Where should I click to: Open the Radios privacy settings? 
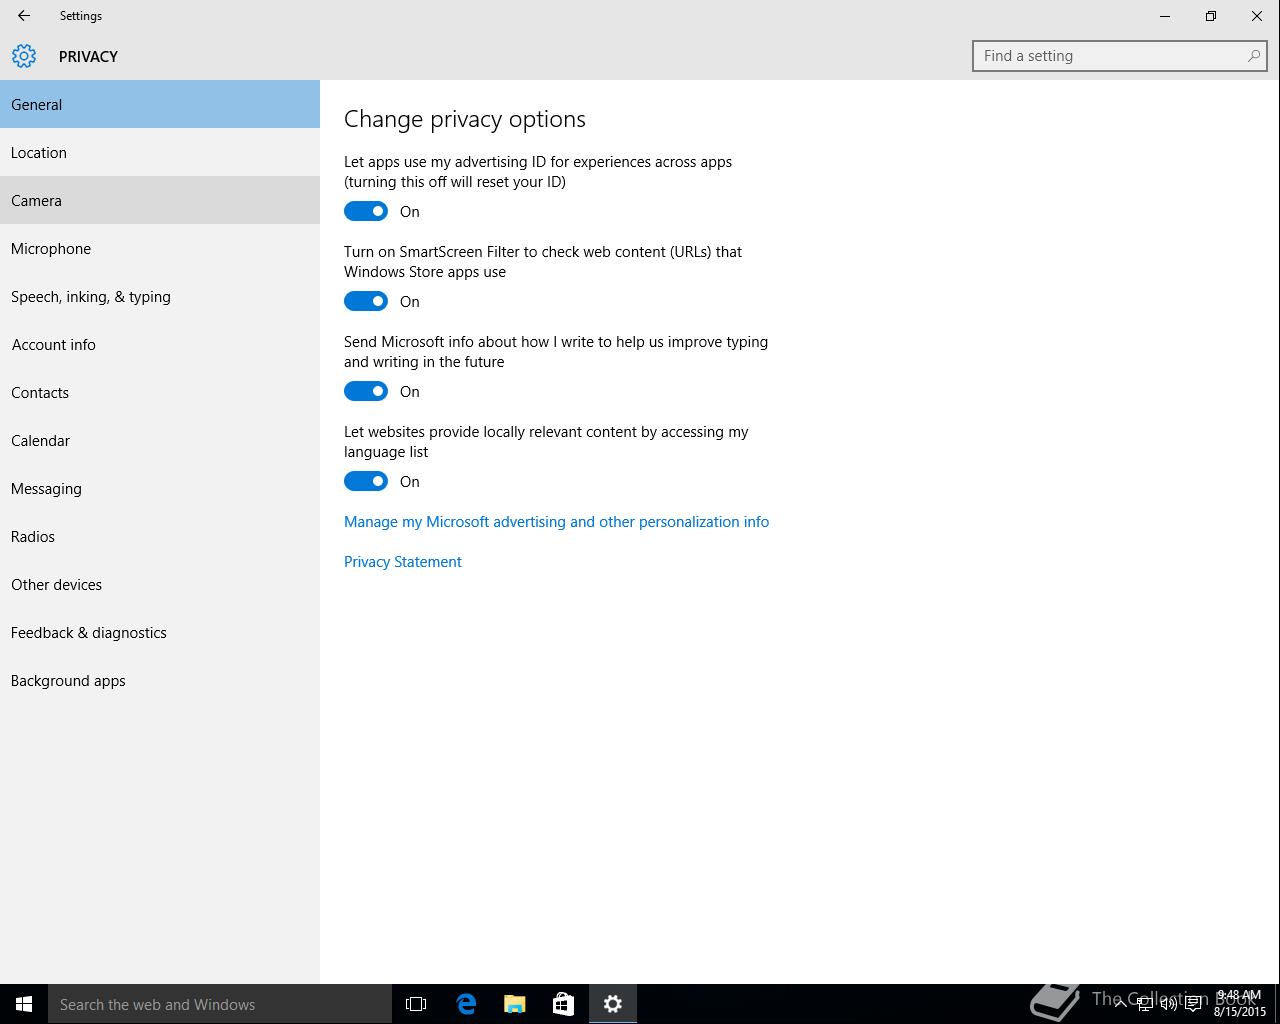click(x=160, y=536)
